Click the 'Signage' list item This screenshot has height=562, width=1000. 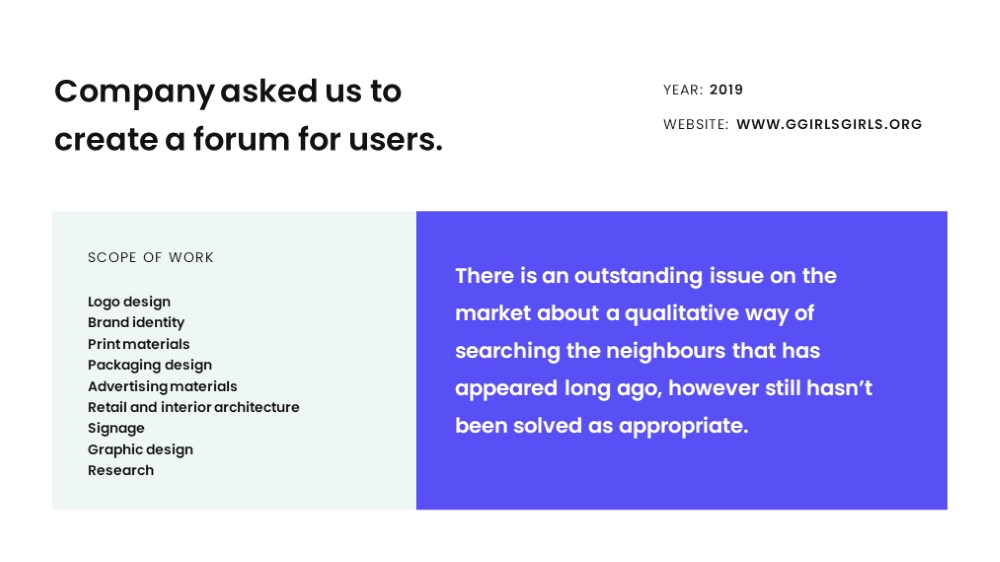[x=116, y=428]
